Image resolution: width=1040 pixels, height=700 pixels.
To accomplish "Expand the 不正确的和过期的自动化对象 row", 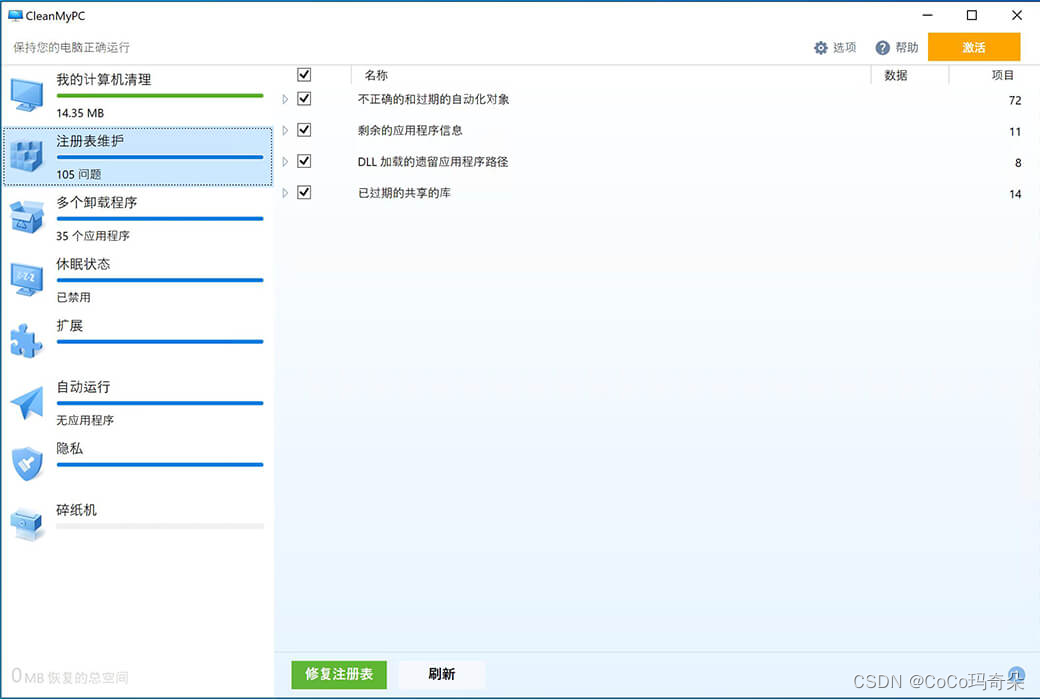I will 285,98.
